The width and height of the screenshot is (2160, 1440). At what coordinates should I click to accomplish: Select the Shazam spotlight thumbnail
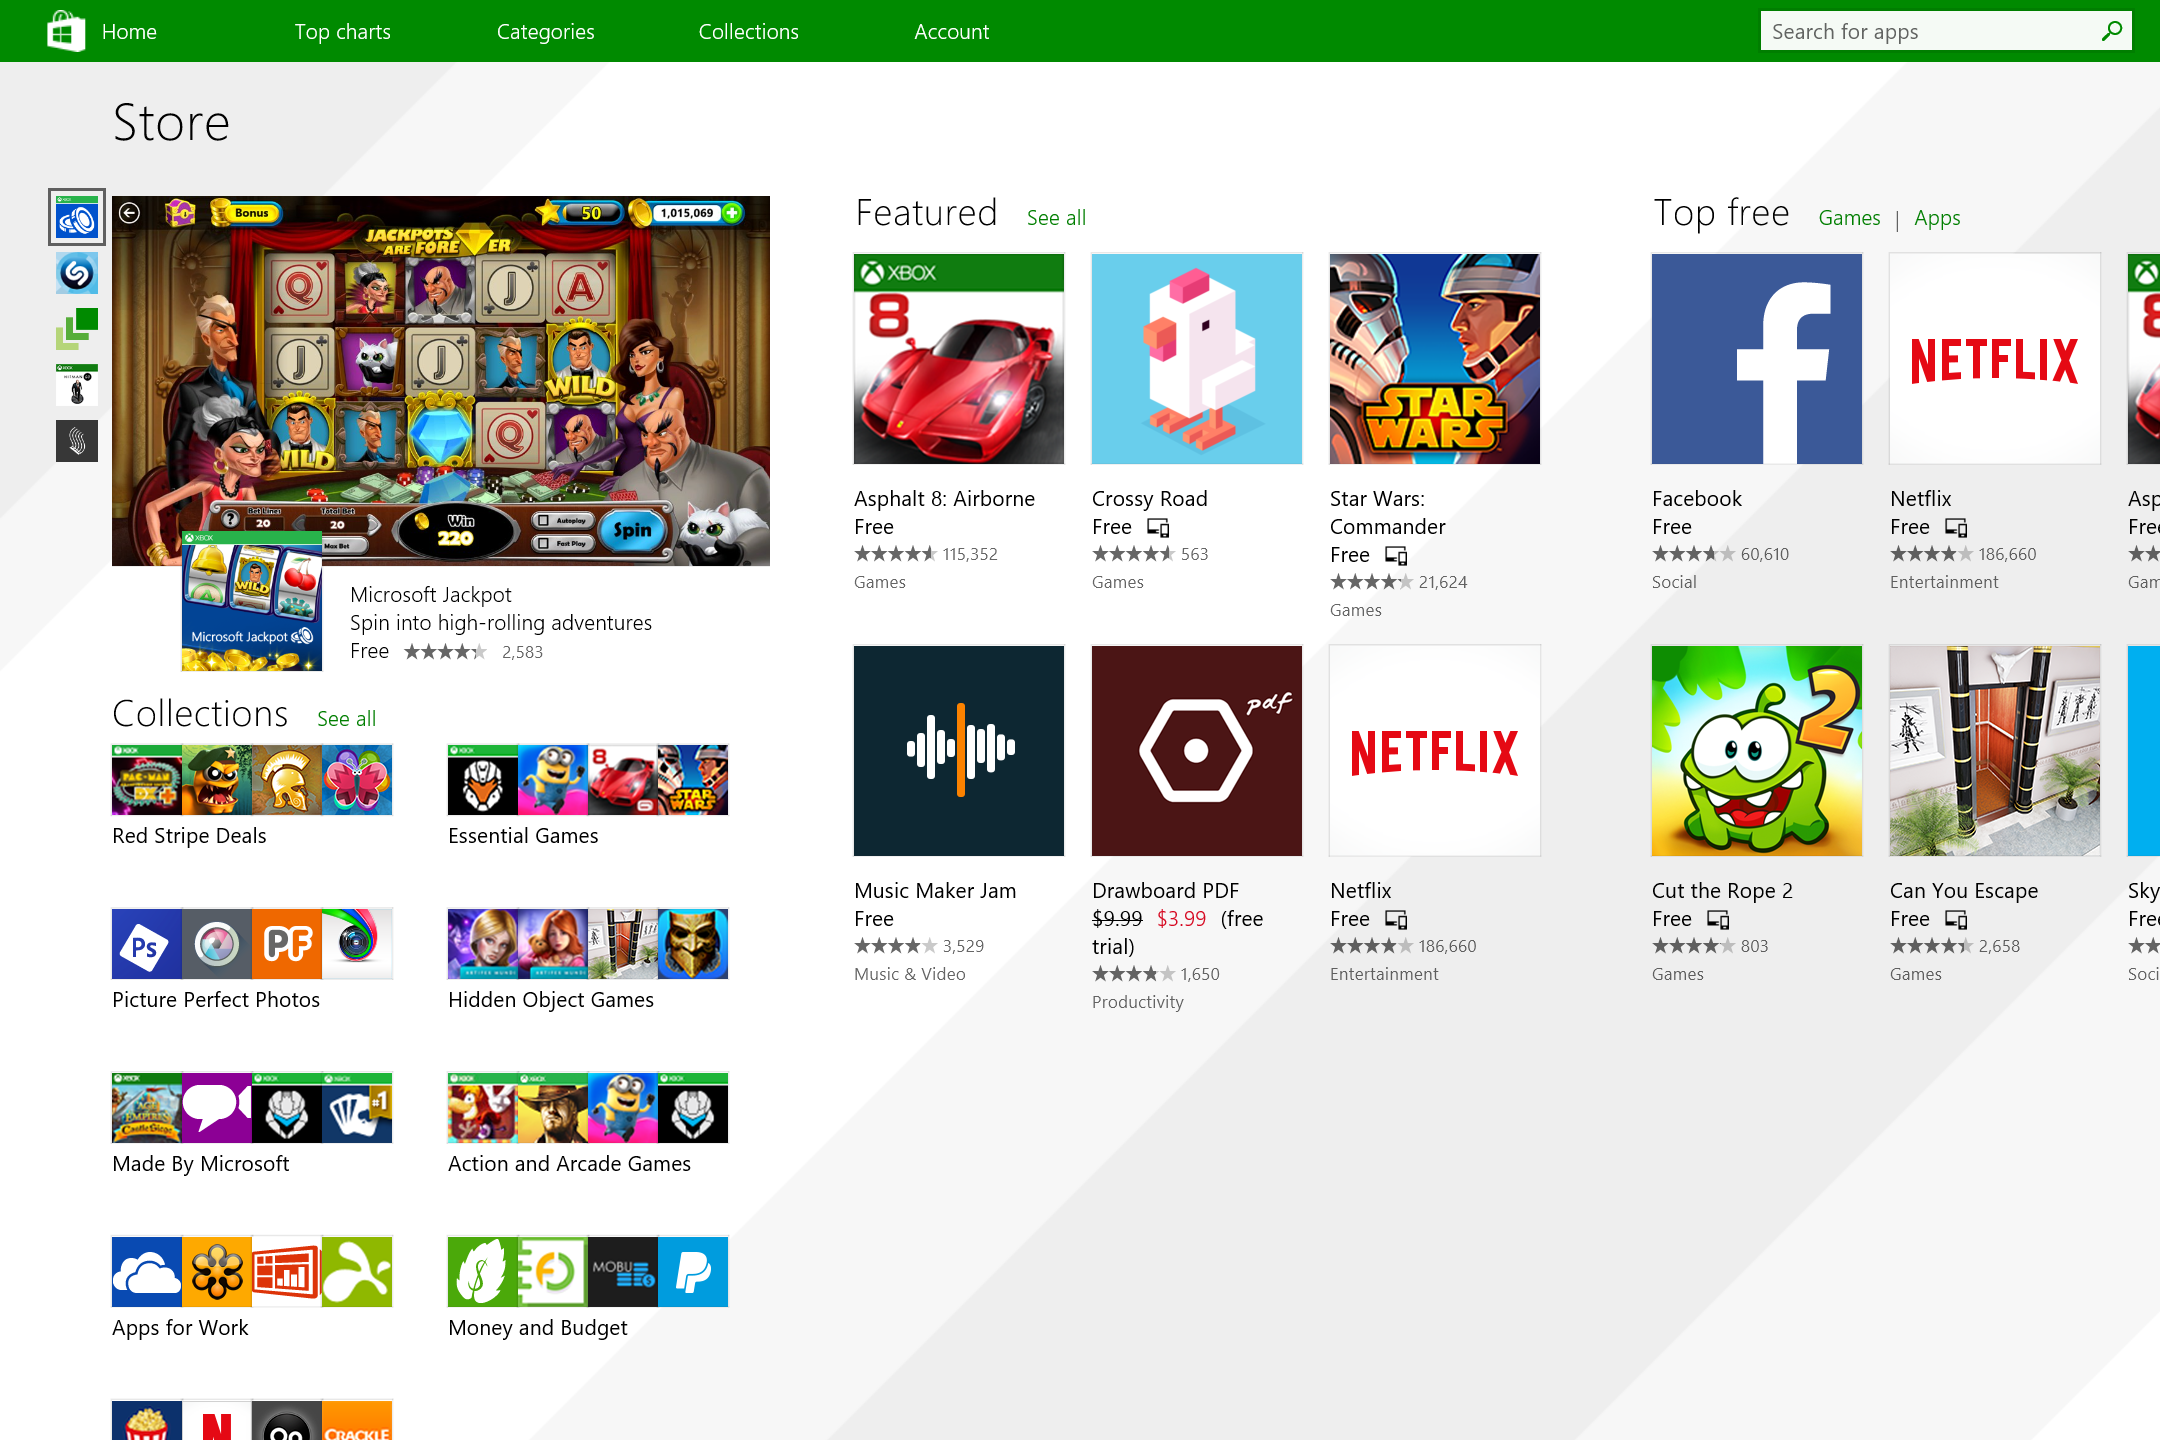tap(77, 273)
